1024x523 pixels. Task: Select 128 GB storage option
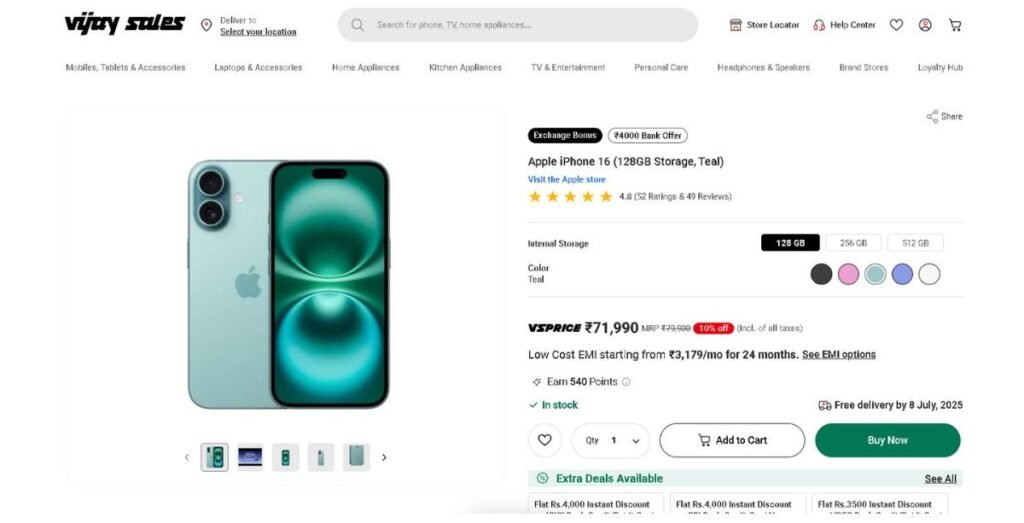[x=790, y=243]
